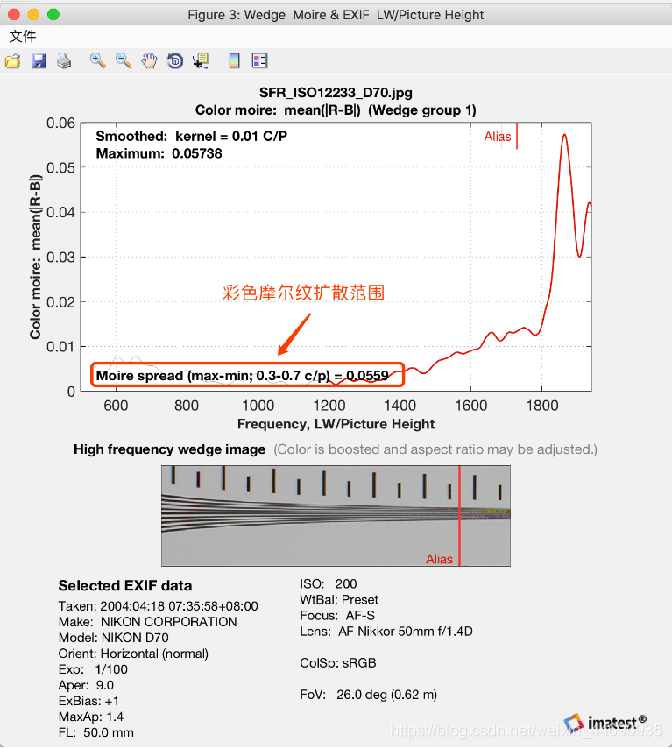Click the yellow minimize window button
672x749 pixels.
33,14
